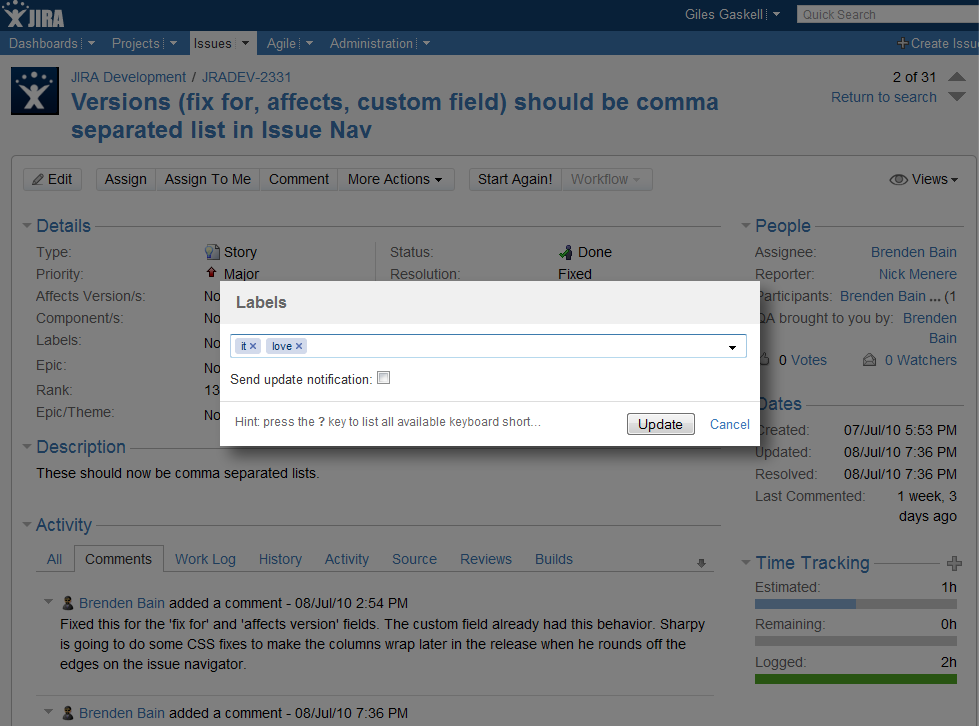
Task: Open the Projects menu
Action: pyautogui.click(x=135, y=43)
